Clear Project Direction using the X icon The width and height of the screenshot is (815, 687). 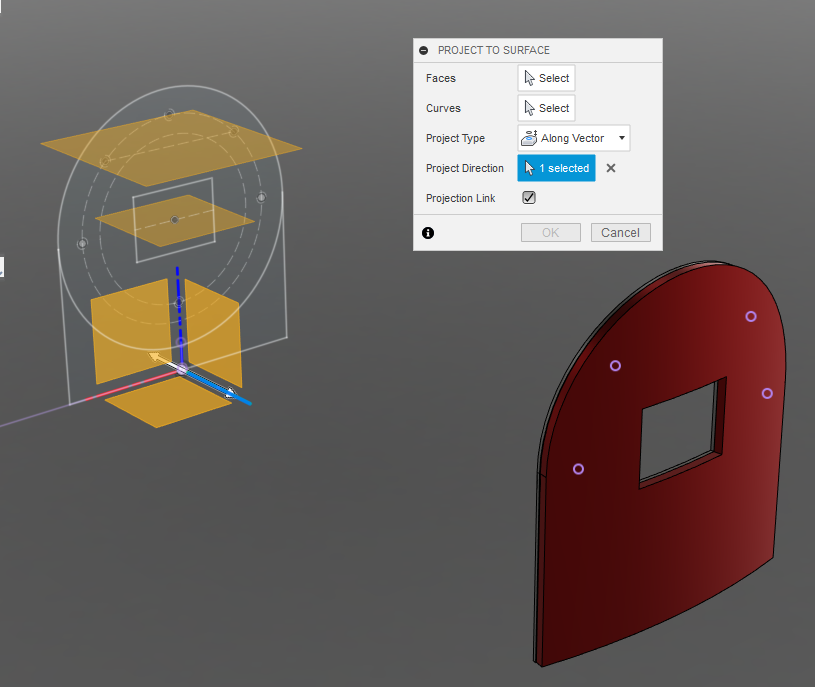pos(610,168)
